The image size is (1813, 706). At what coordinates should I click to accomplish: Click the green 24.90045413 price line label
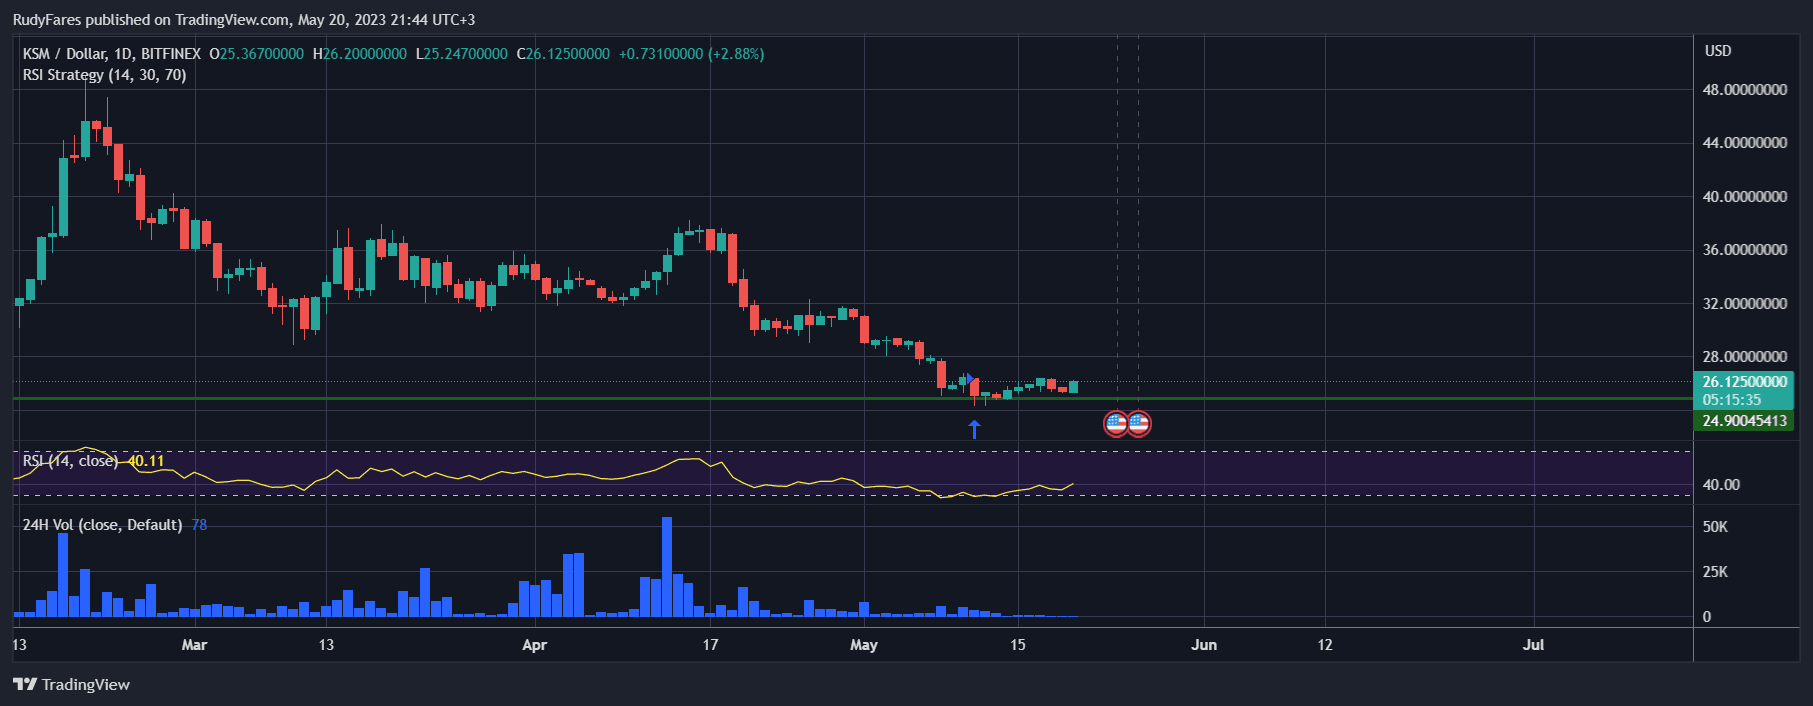pyautogui.click(x=1744, y=421)
